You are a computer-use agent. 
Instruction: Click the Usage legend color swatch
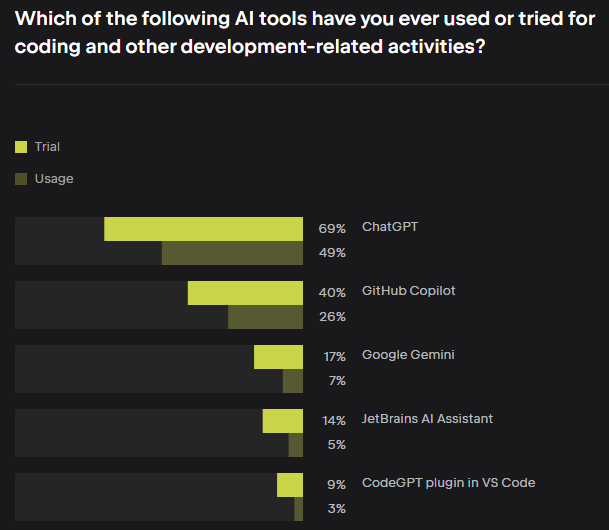[x=21, y=179]
